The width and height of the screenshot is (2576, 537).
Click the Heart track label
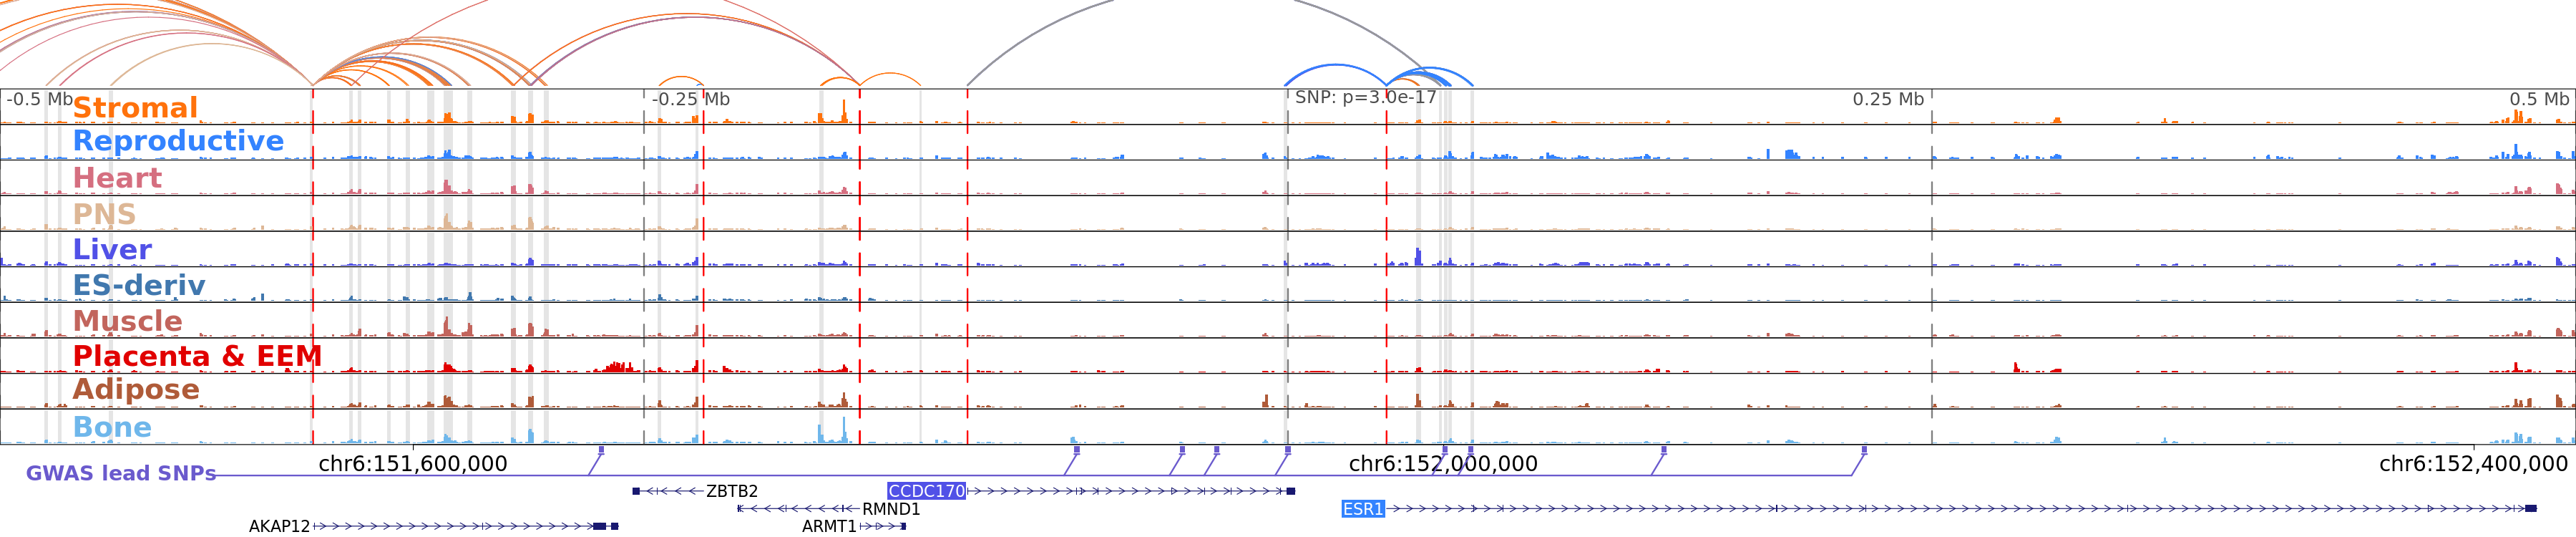pyautogui.click(x=117, y=178)
